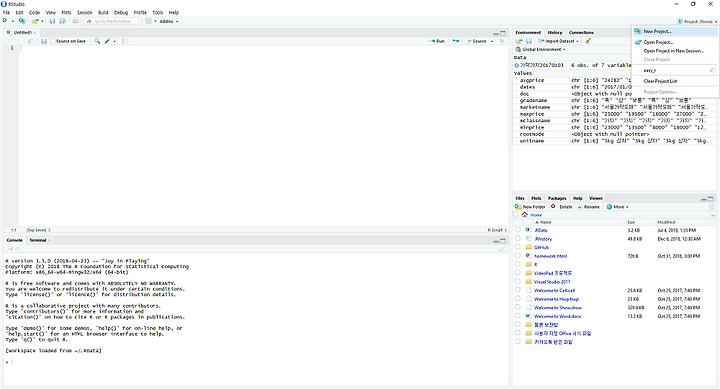This screenshot has width=720, height=389.
Task: Click the code tools magic wand icon
Action: [107, 41]
